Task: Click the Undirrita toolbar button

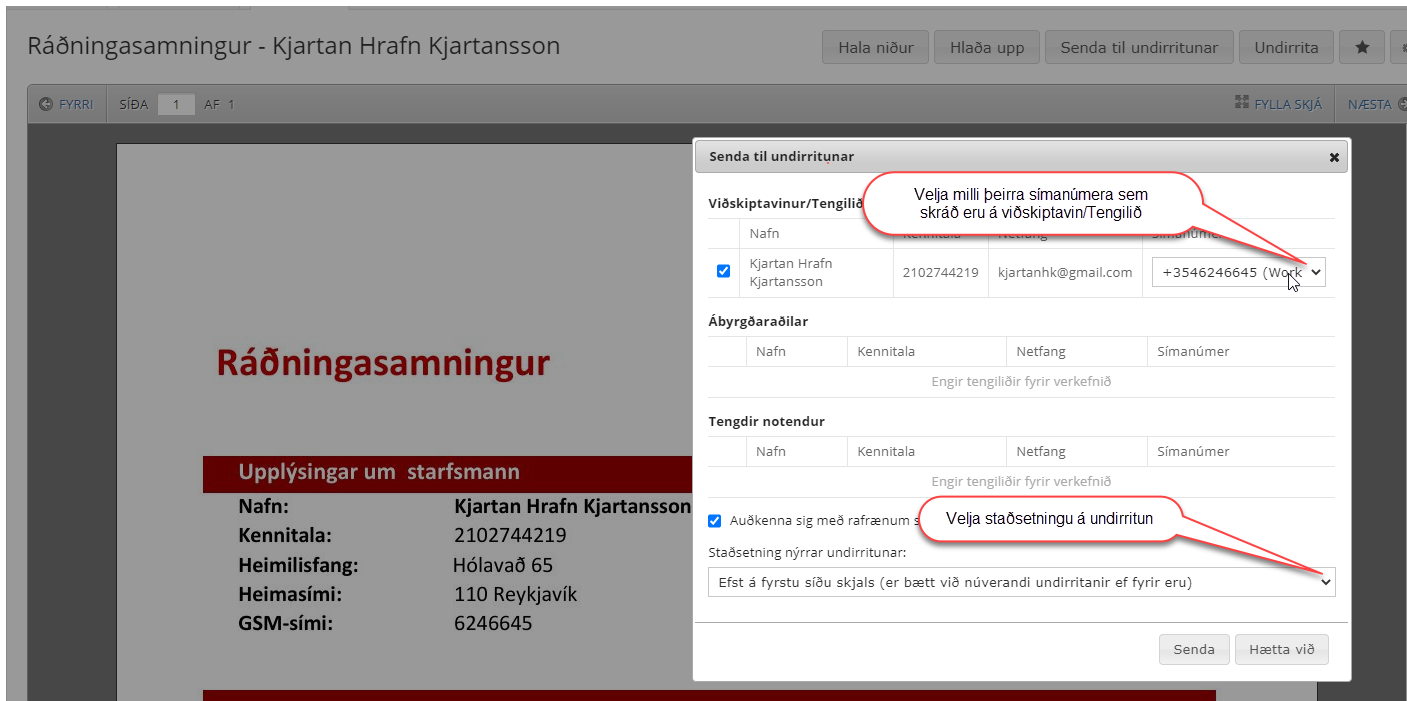Action: click(1286, 47)
